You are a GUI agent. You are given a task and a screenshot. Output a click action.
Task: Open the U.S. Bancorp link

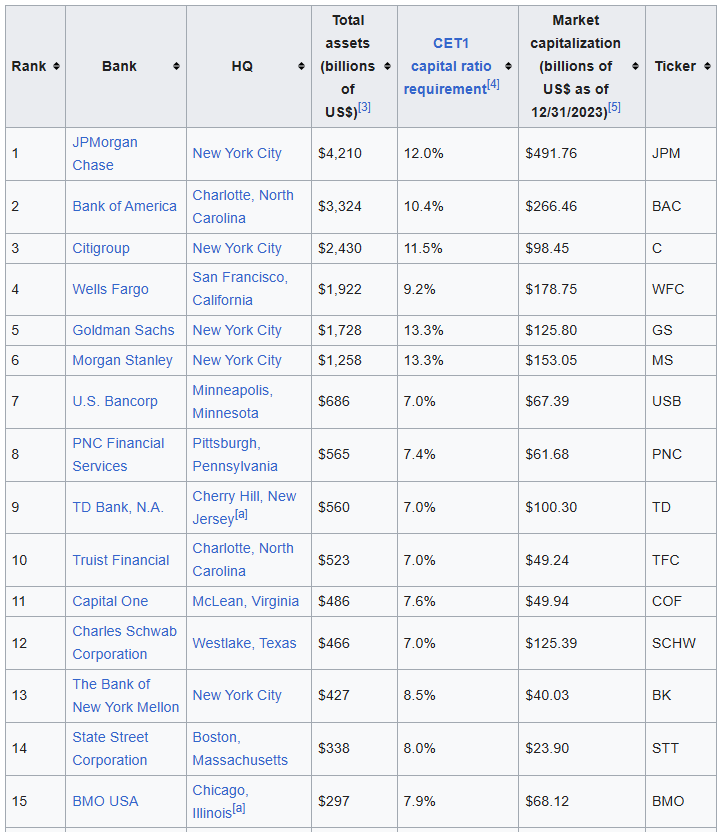pyautogui.click(x=115, y=401)
